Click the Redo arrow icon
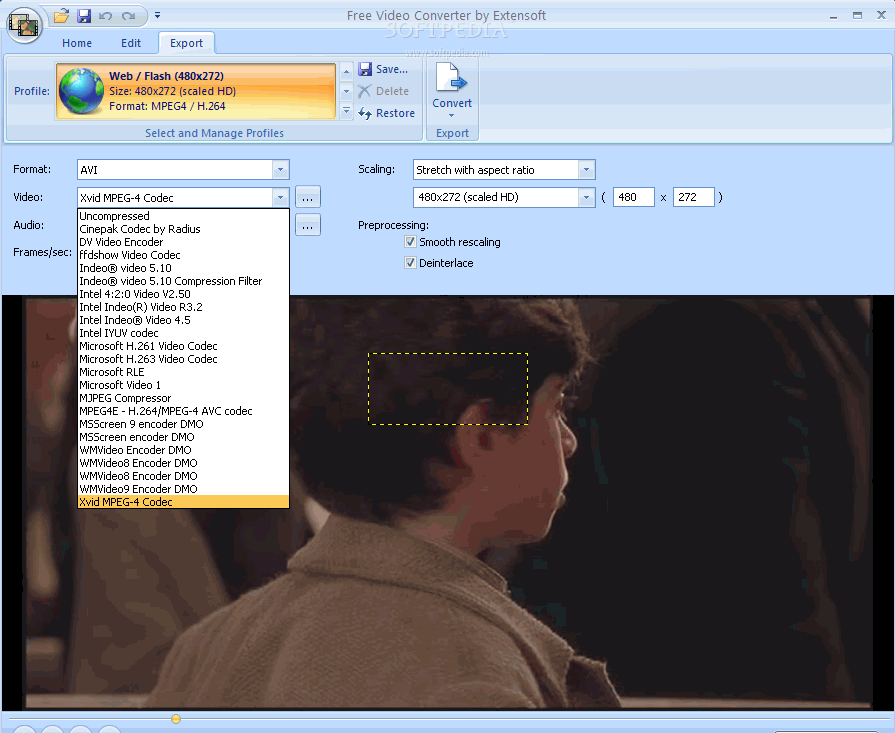Screen dimensions: 895x733 (128, 16)
